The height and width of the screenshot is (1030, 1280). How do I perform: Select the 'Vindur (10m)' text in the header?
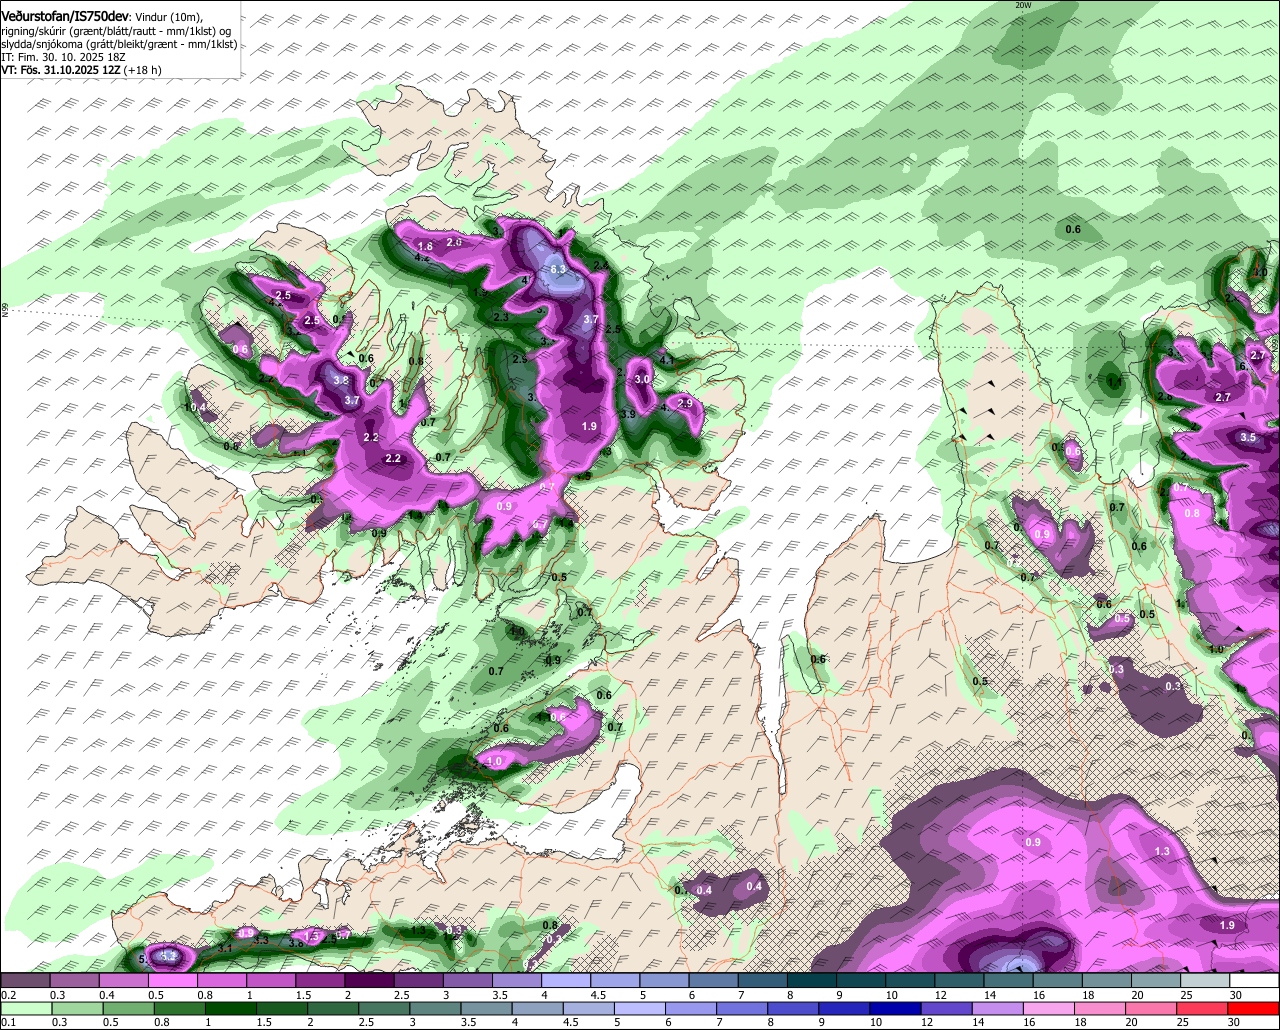(x=166, y=16)
